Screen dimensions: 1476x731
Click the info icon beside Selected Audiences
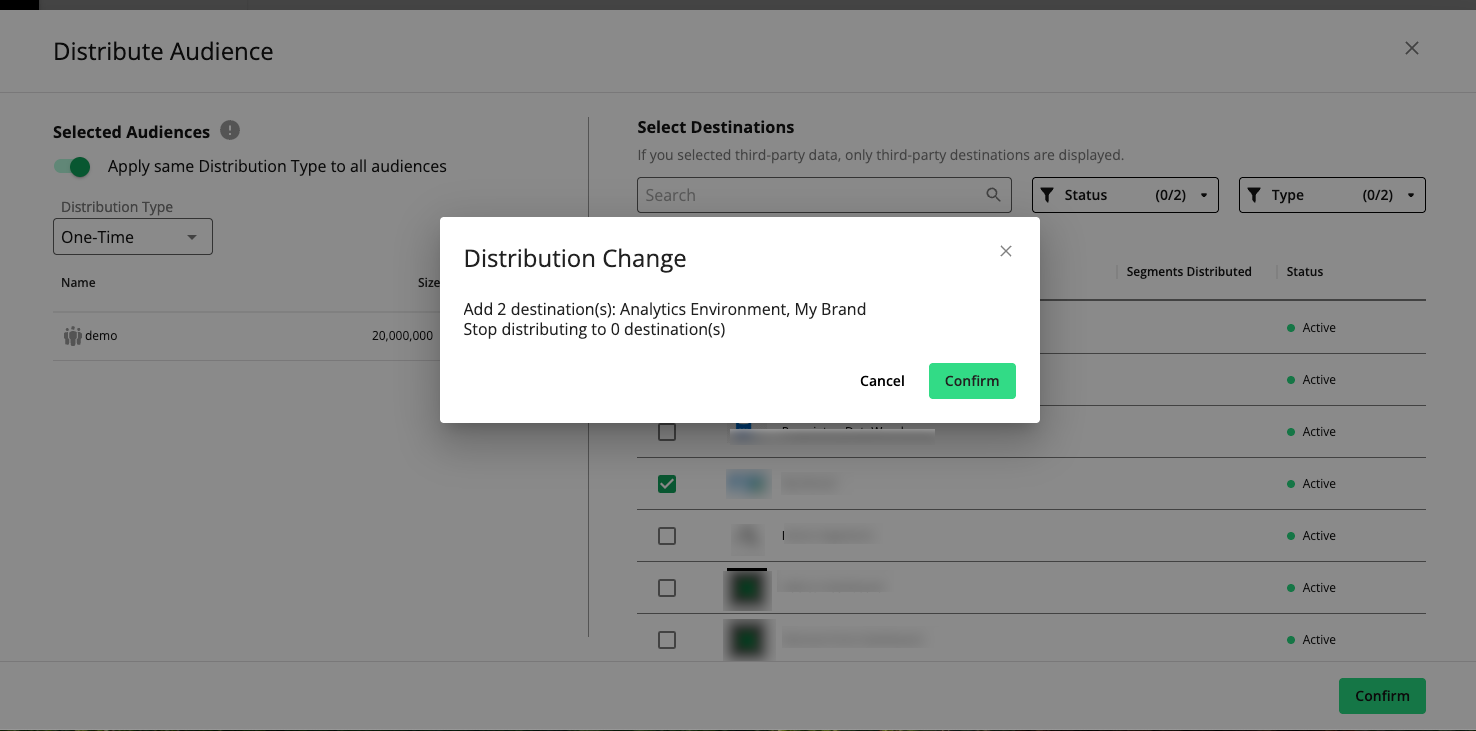coord(229,130)
